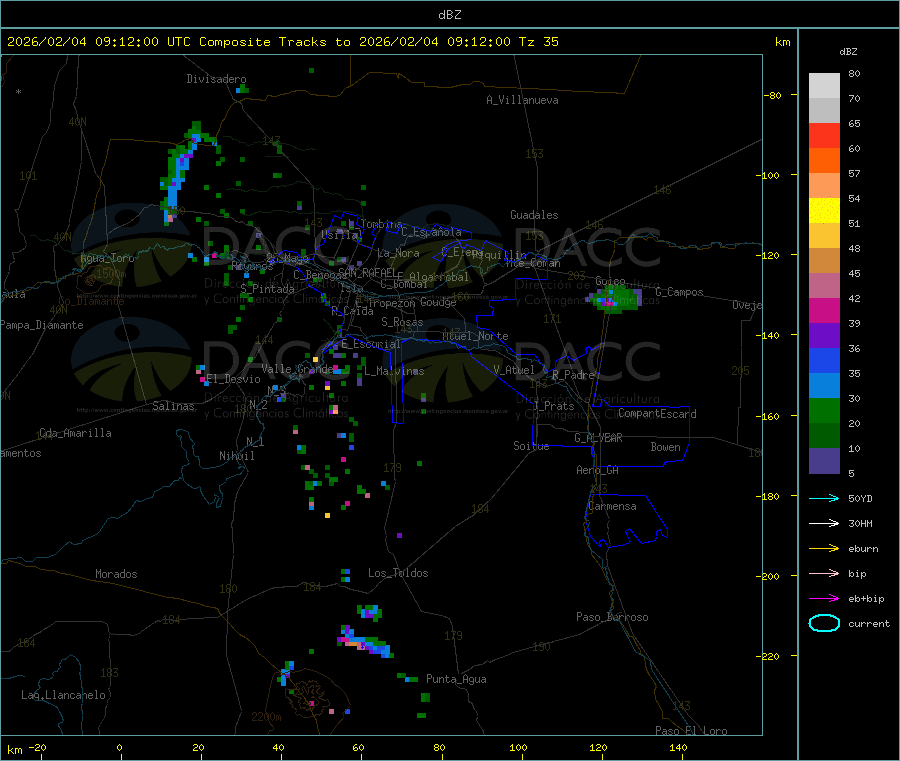Click the cyan 50YD track arrow in legend
The image size is (900, 761).
[824, 498]
